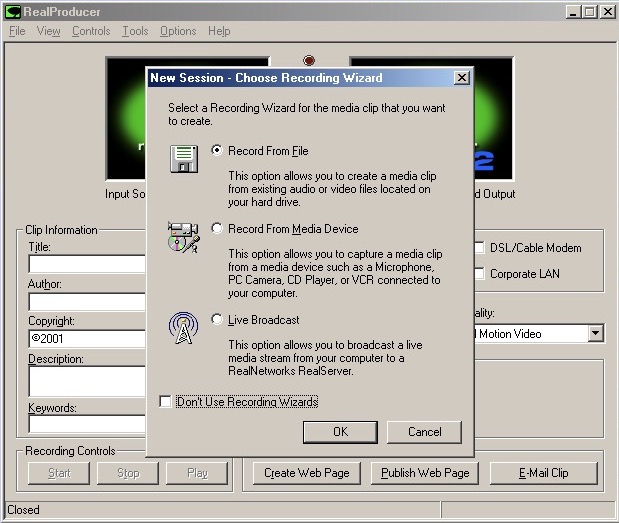Close the Choose Recording Wizard dialog
Viewport: 619px width, 523px height.
[460, 77]
